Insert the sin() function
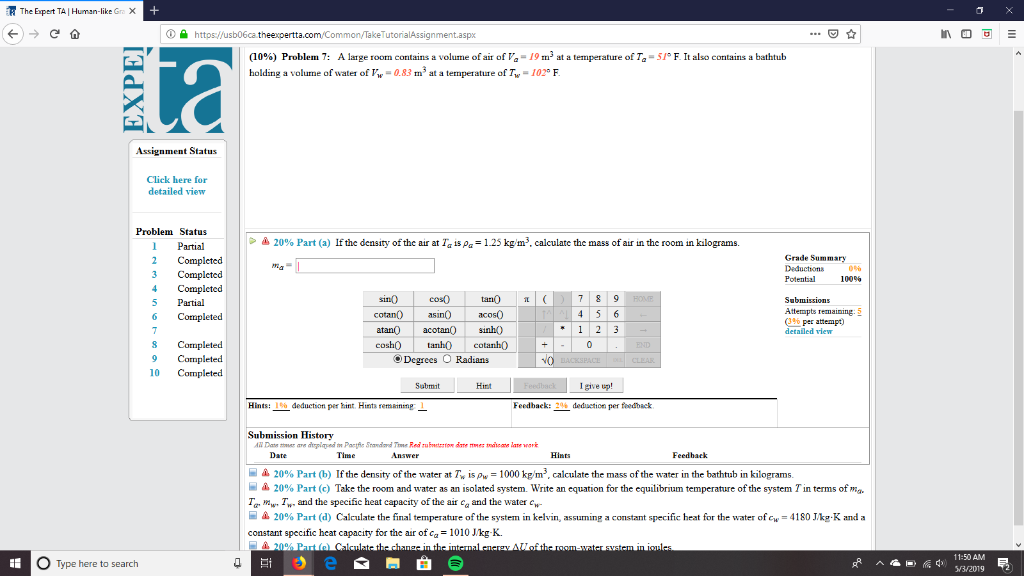Screen dimensions: 1024x576 (387, 298)
